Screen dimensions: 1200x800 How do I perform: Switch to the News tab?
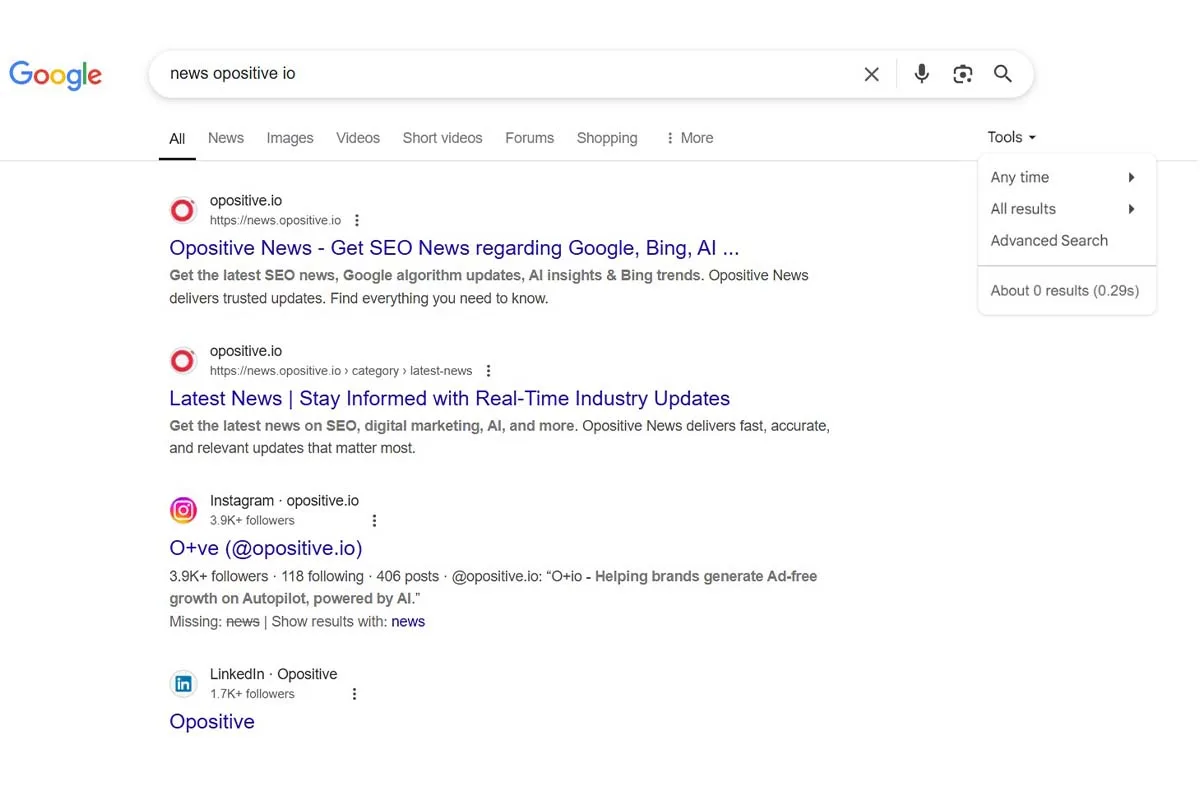(226, 138)
